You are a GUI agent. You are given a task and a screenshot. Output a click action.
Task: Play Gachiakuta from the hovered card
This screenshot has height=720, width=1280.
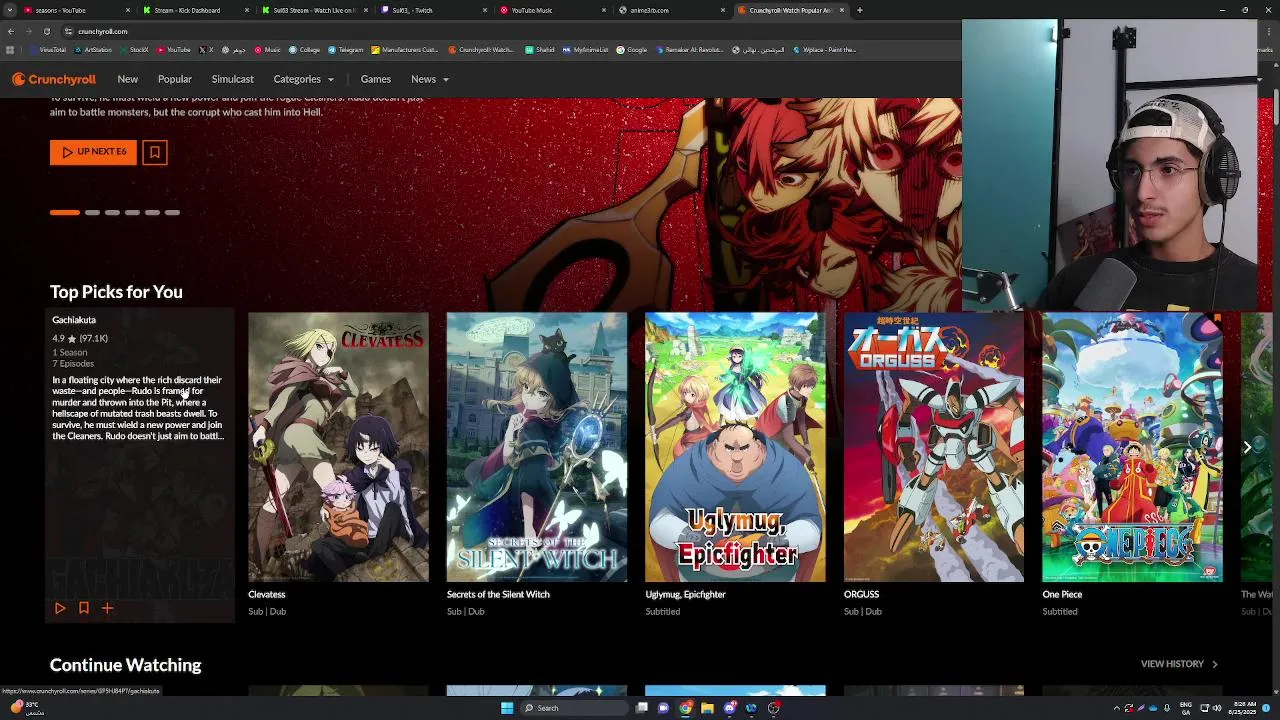(x=60, y=608)
